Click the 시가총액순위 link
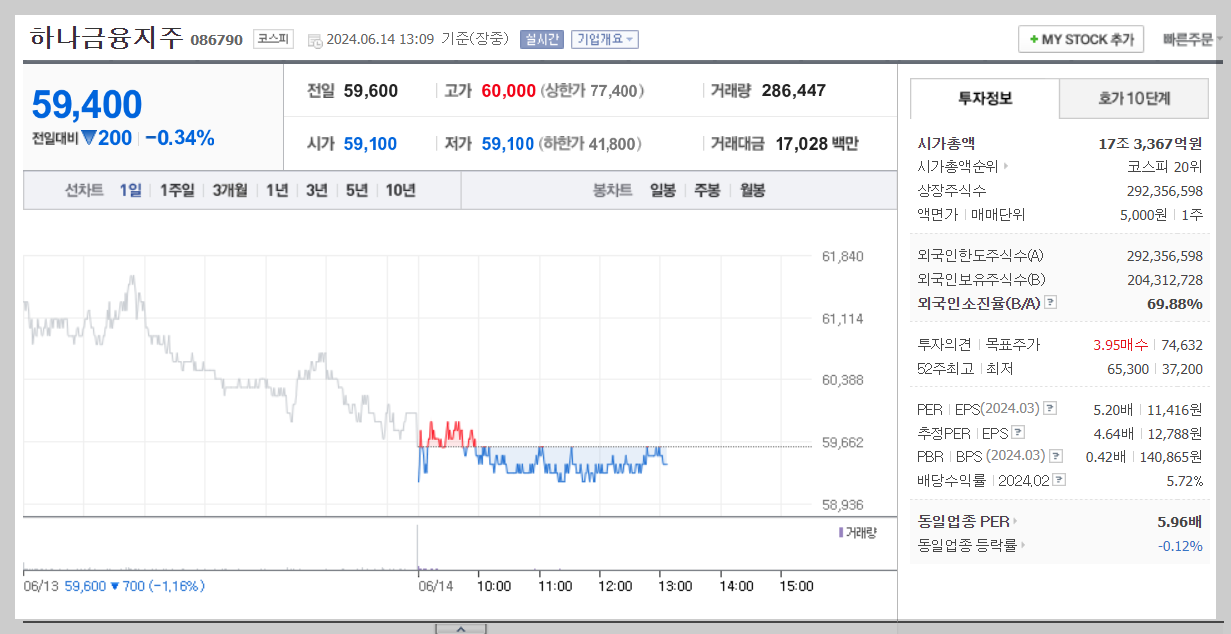The width and height of the screenshot is (1231, 634). click(x=958, y=167)
